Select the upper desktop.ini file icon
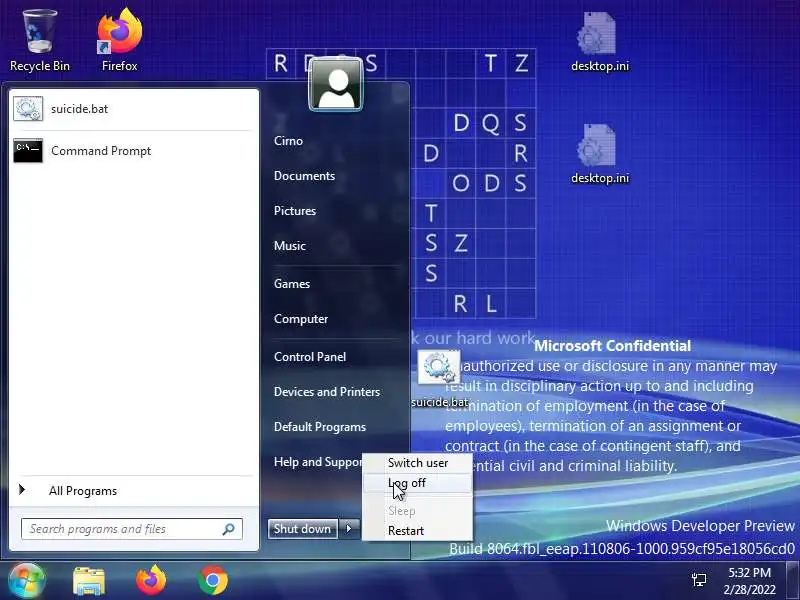Viewport: 800px width, 600px height. point(599,42)
